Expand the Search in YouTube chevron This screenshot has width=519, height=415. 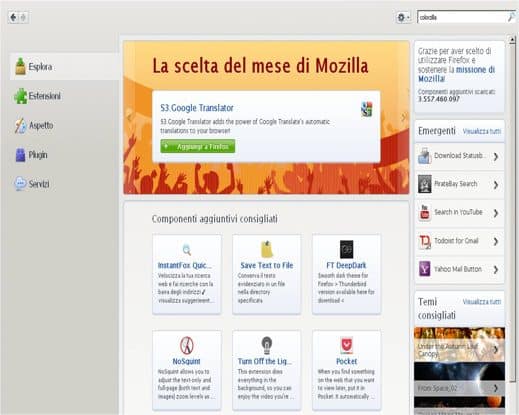[x=496, y=213]
